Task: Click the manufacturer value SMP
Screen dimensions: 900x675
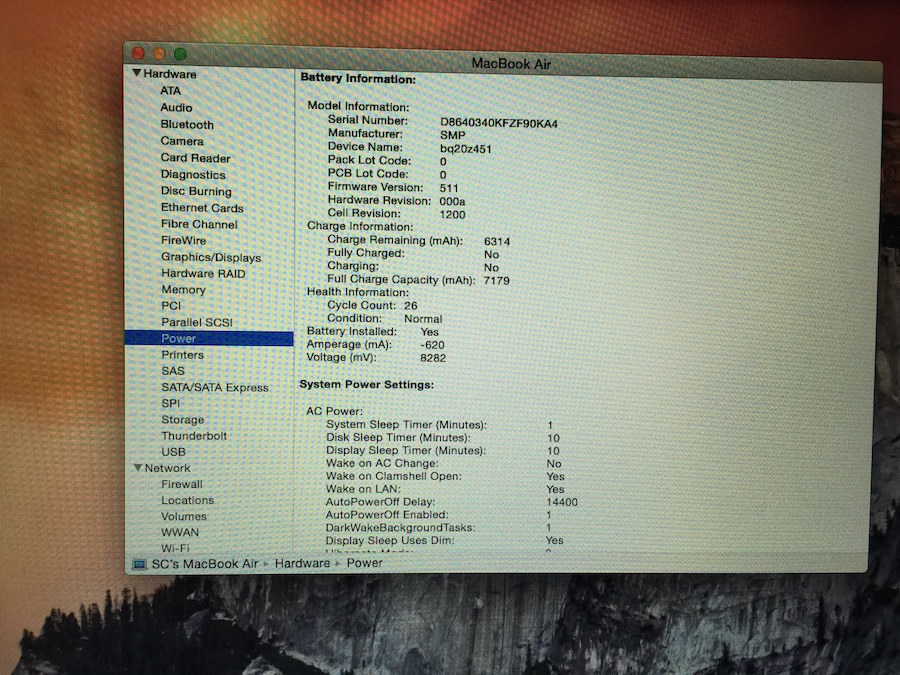Action: pyautogui.click(x=452, y=135)
